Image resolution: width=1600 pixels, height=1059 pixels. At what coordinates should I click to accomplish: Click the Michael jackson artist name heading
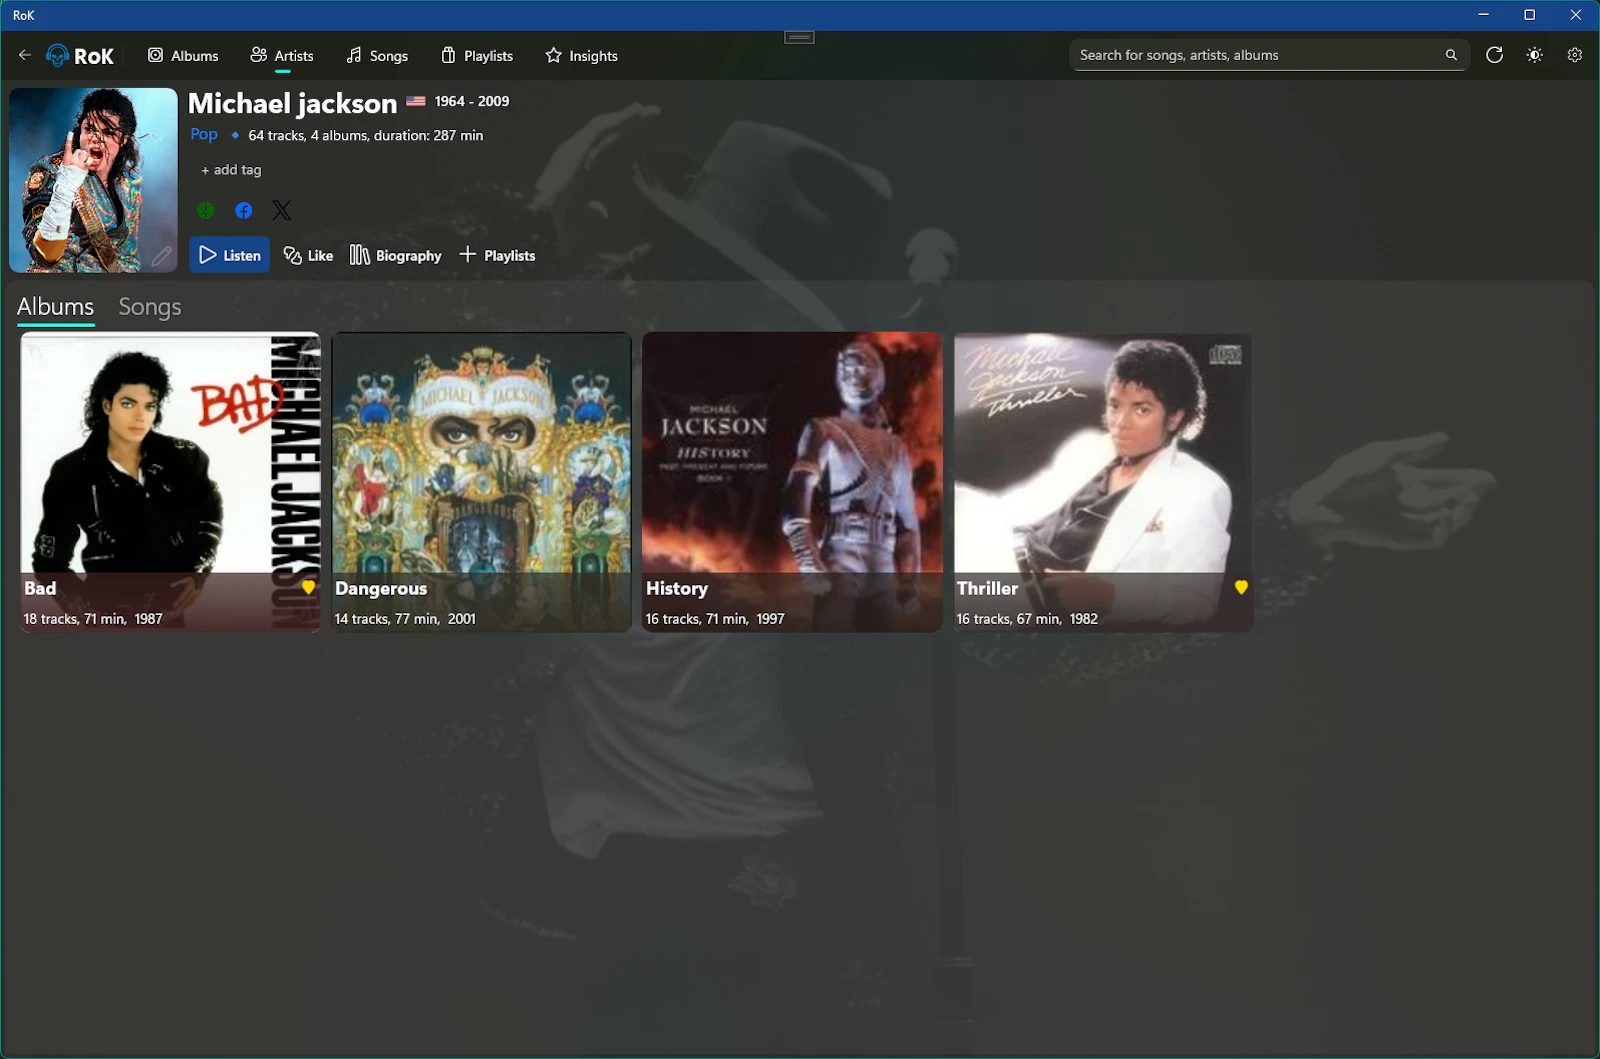293,103
